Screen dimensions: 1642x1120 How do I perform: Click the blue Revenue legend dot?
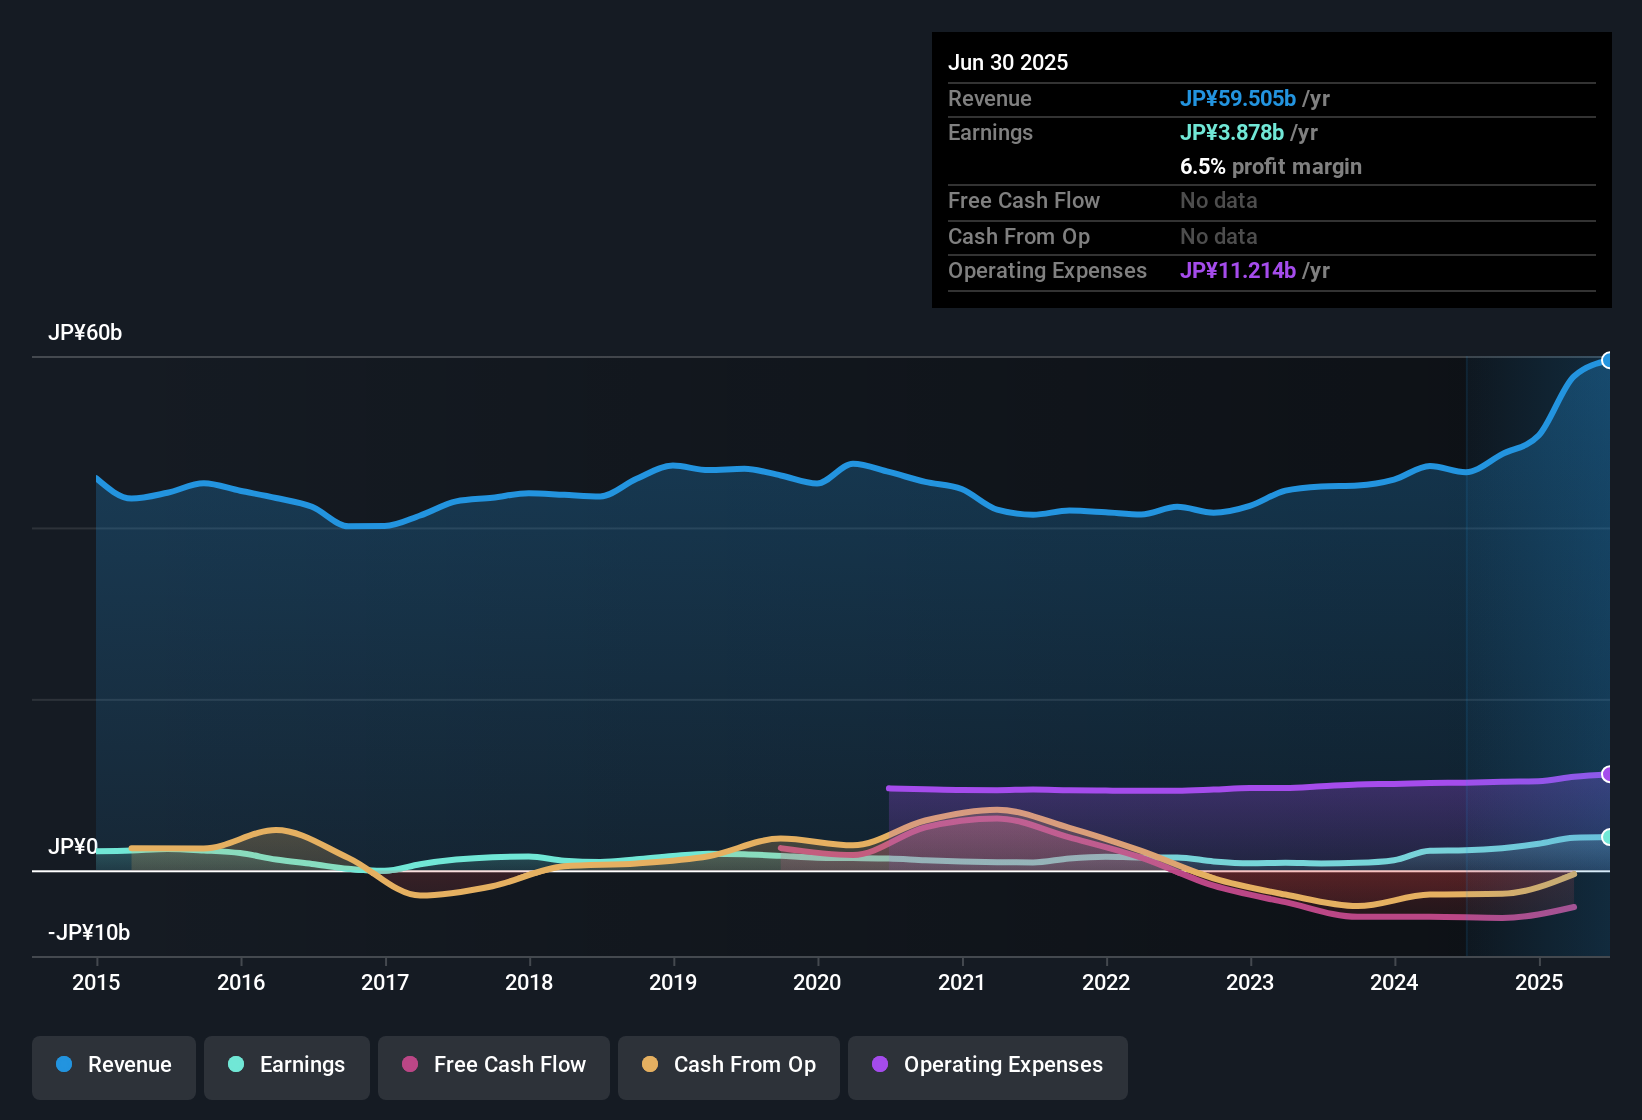pyautogui.click(x=63, y=1065)
